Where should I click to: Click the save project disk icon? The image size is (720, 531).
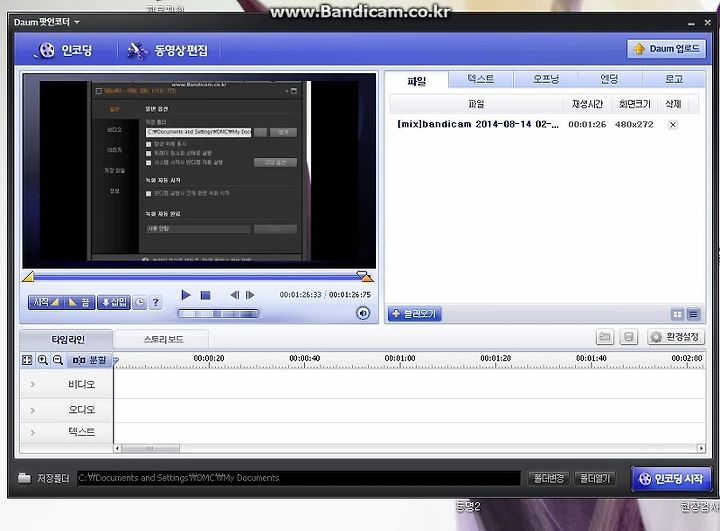629,337
